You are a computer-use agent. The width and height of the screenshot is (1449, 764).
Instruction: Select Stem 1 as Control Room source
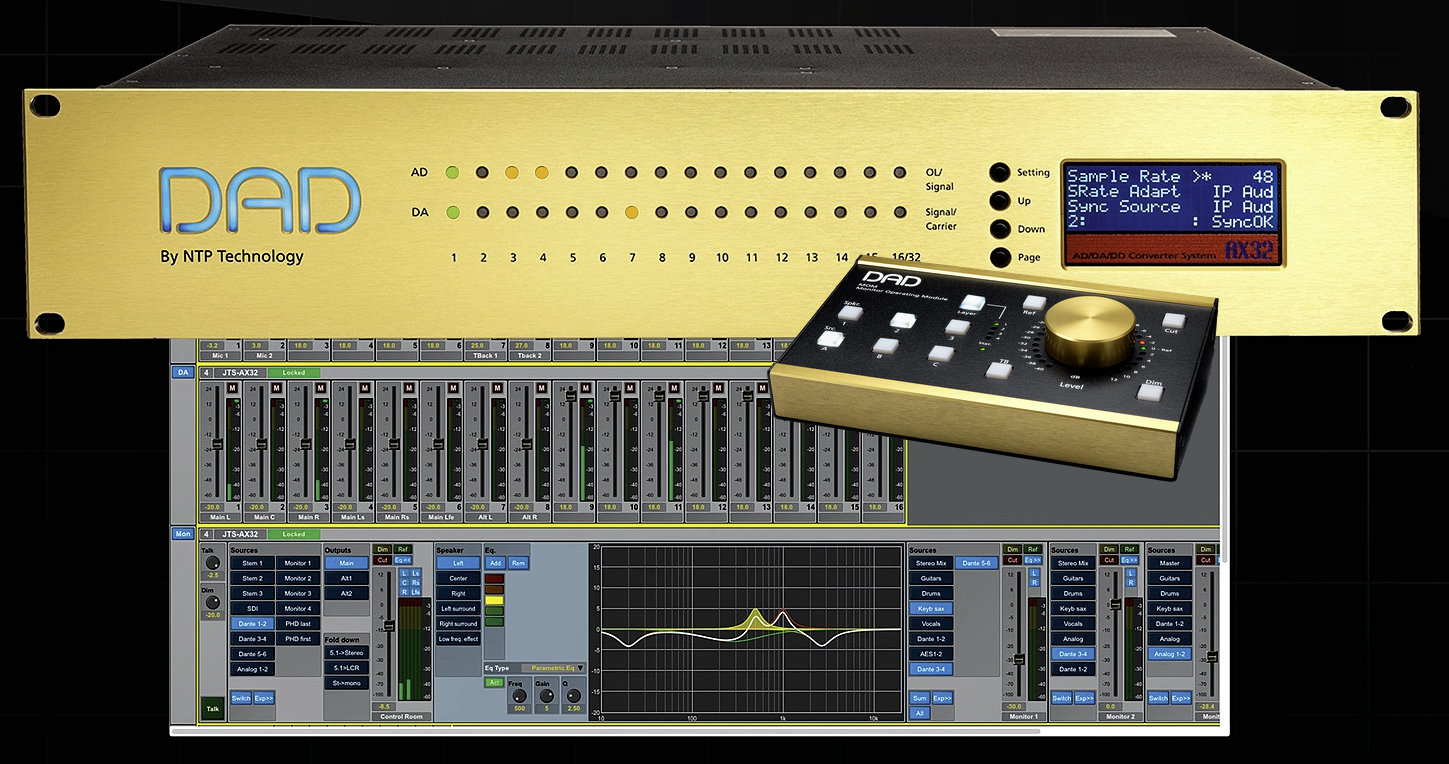252,563
